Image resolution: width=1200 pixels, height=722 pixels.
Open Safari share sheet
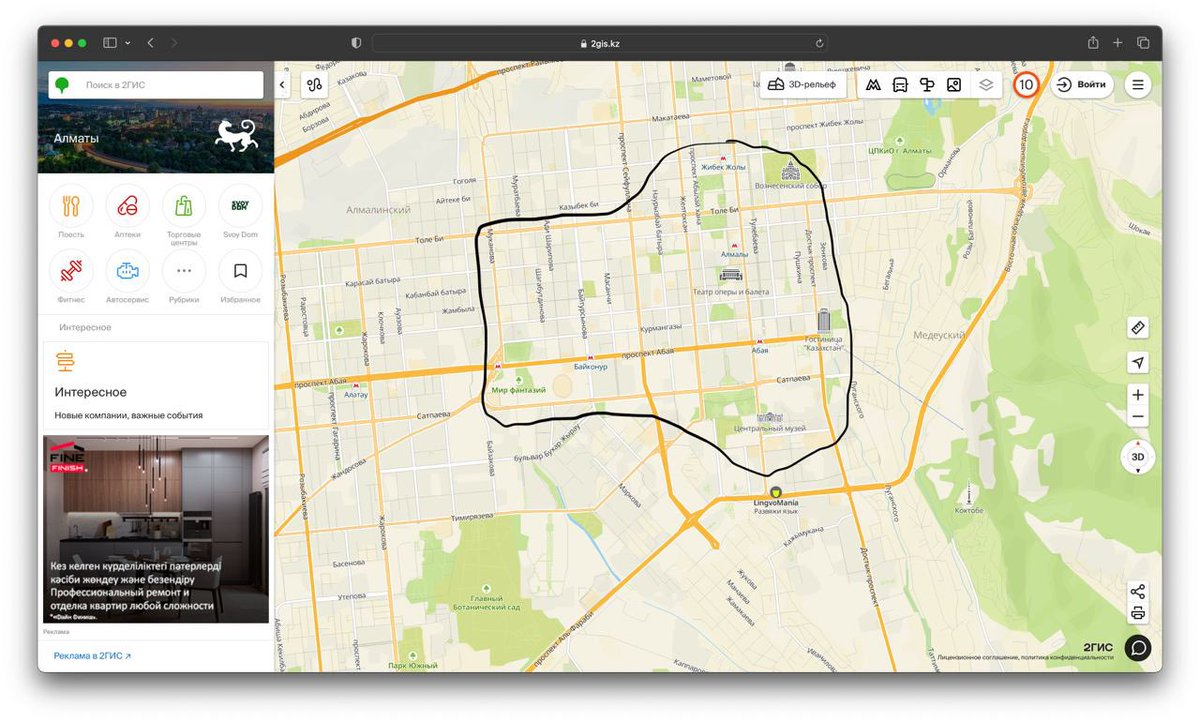(1093, 42)
